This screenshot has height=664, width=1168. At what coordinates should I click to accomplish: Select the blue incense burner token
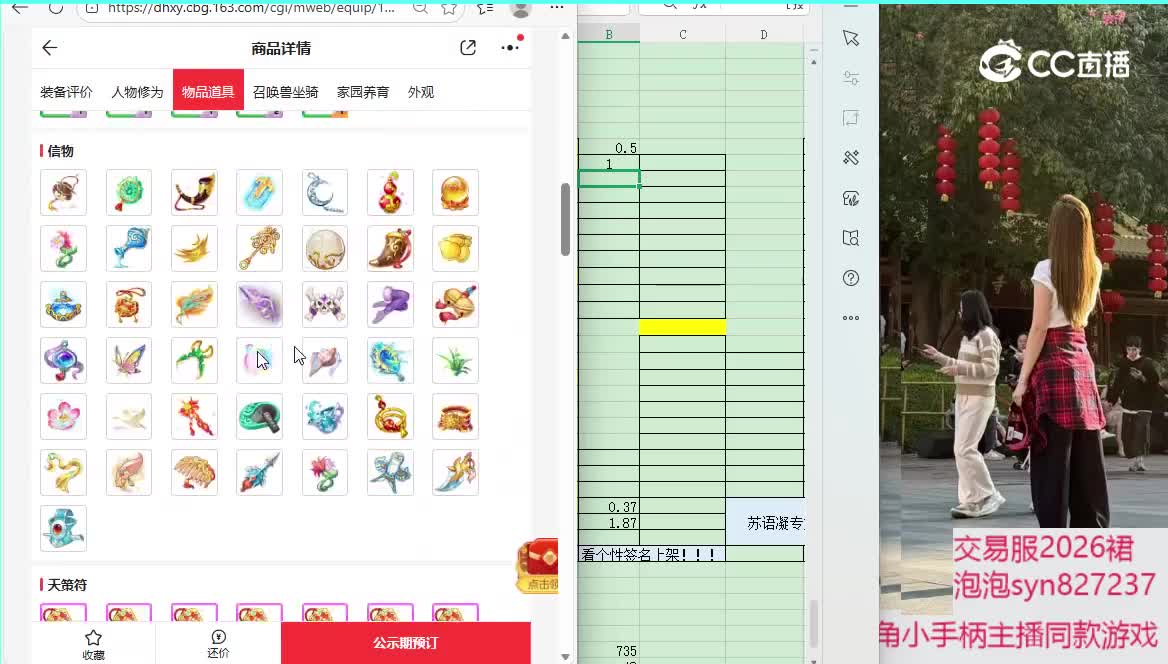63,305
